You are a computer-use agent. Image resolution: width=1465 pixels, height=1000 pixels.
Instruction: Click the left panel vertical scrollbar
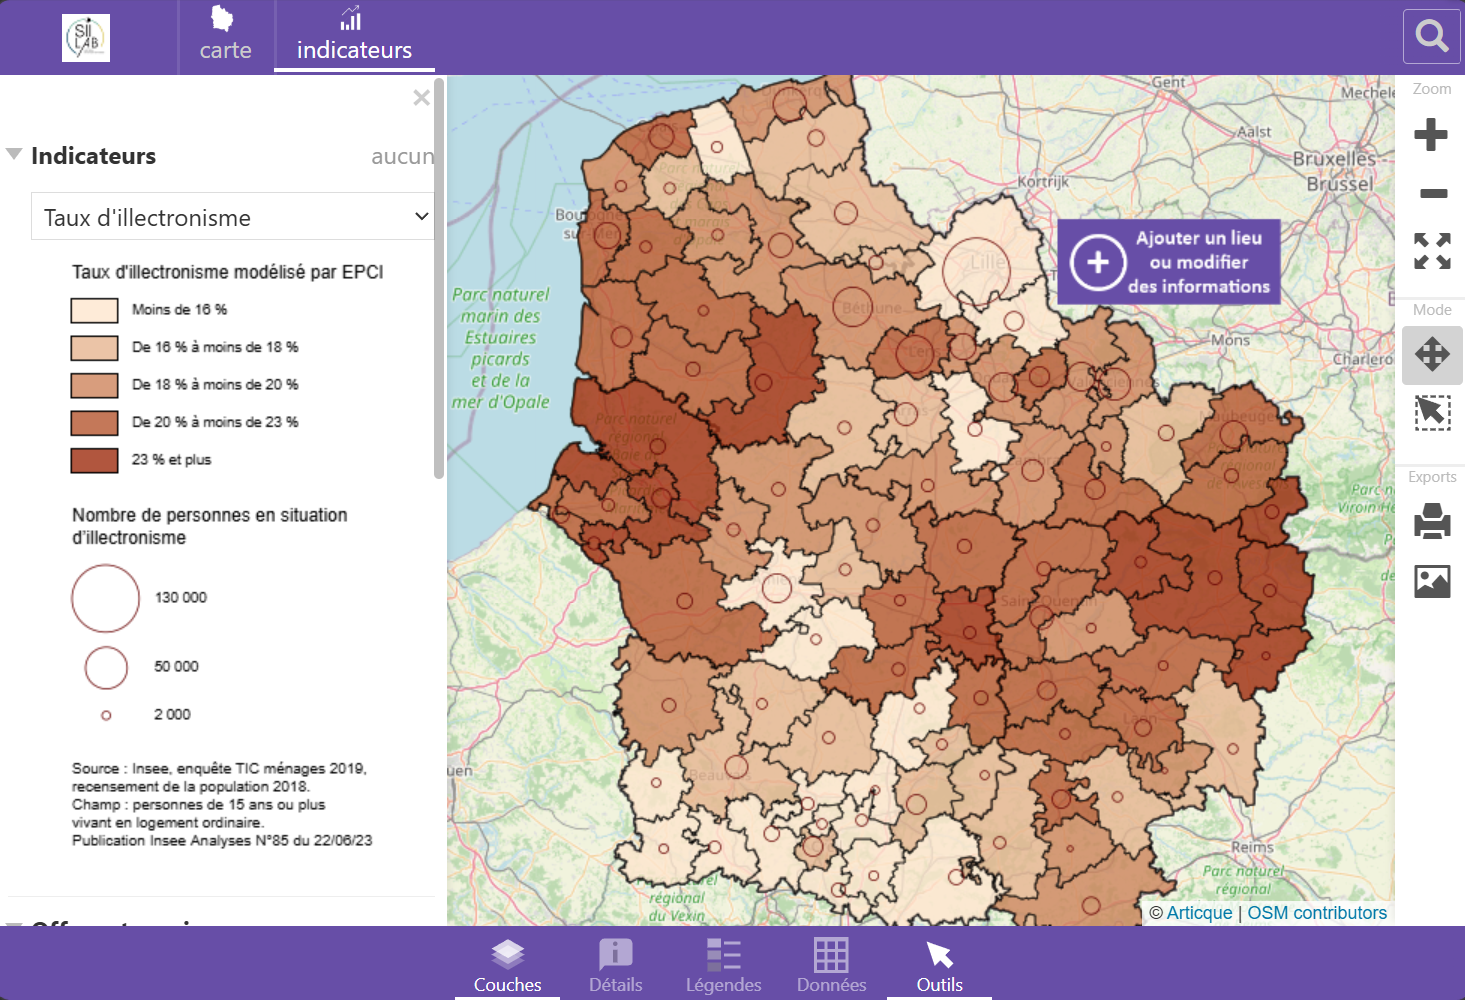(439, 278)
